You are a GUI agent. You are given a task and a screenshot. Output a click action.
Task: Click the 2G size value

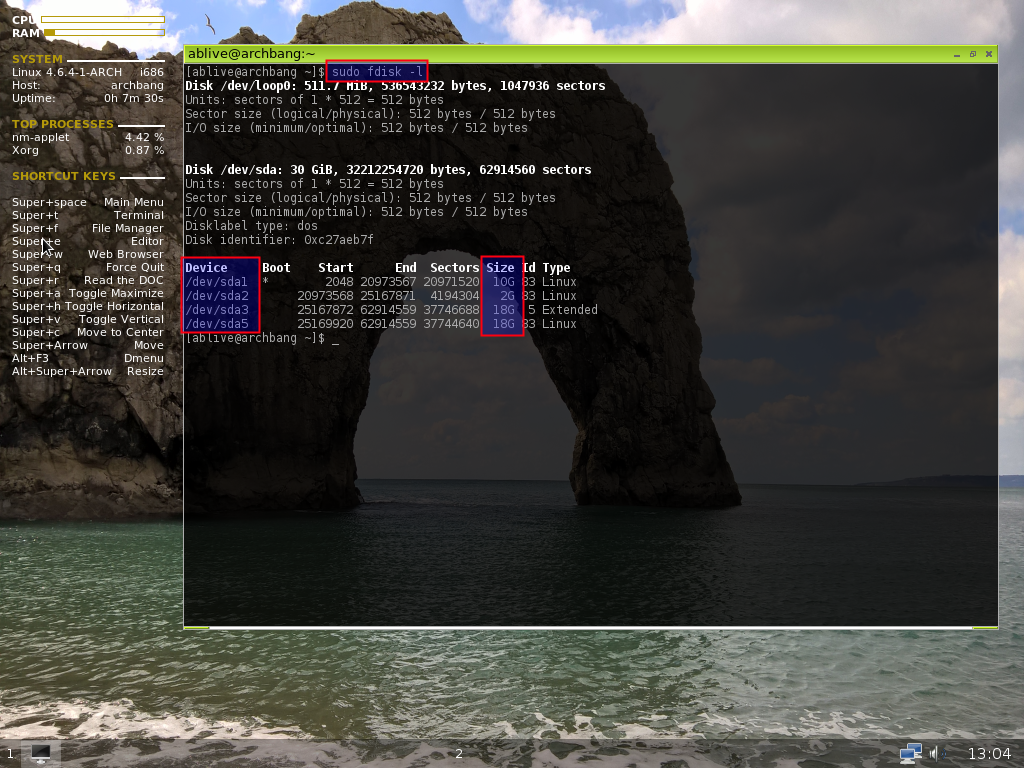tap(507, 296)
